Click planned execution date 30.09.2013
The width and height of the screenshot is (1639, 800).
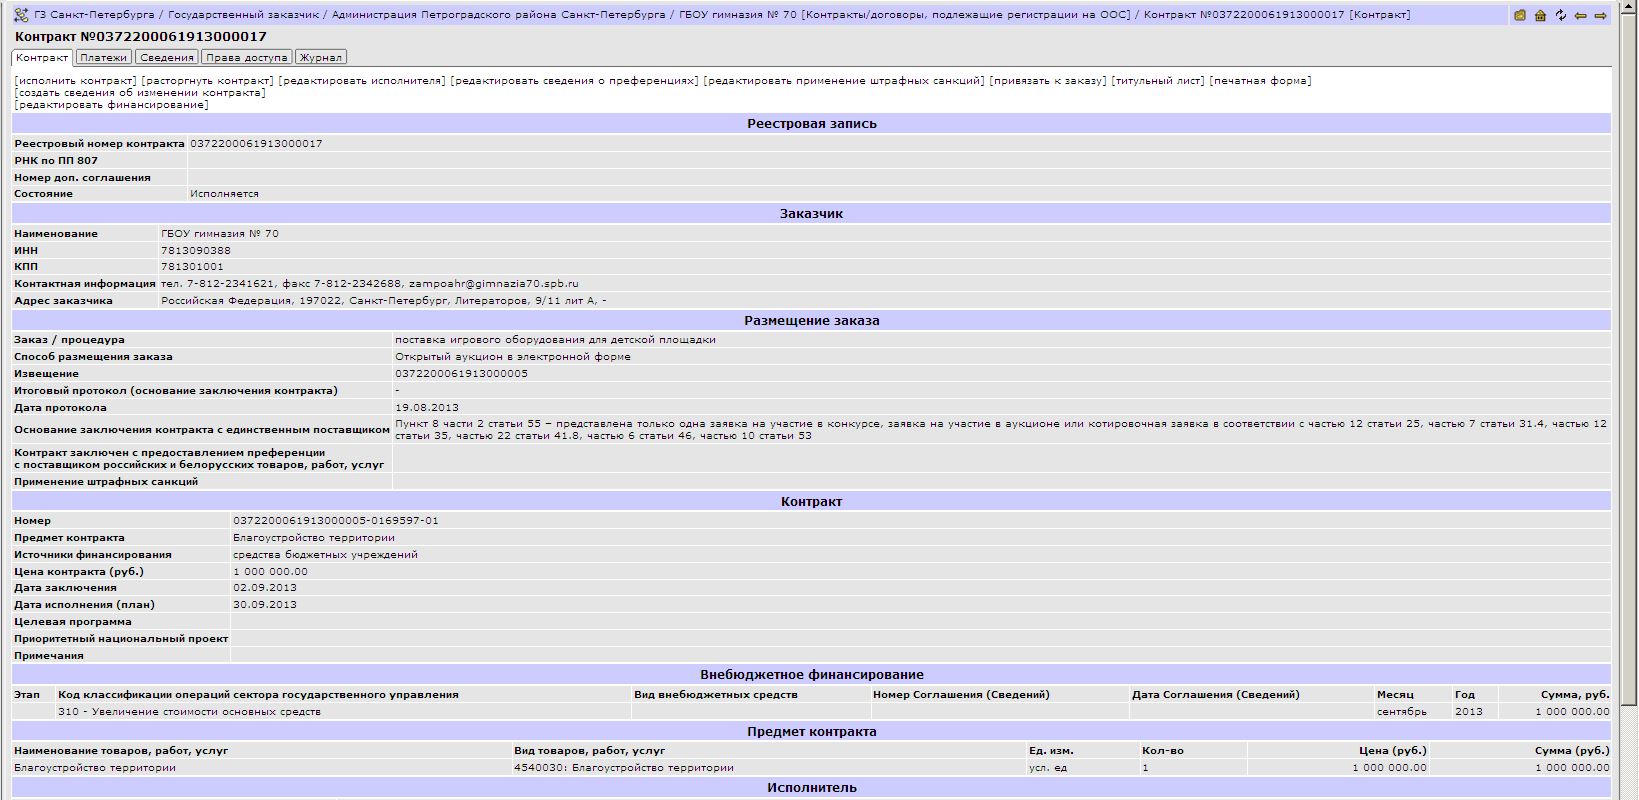click(265, 605)
